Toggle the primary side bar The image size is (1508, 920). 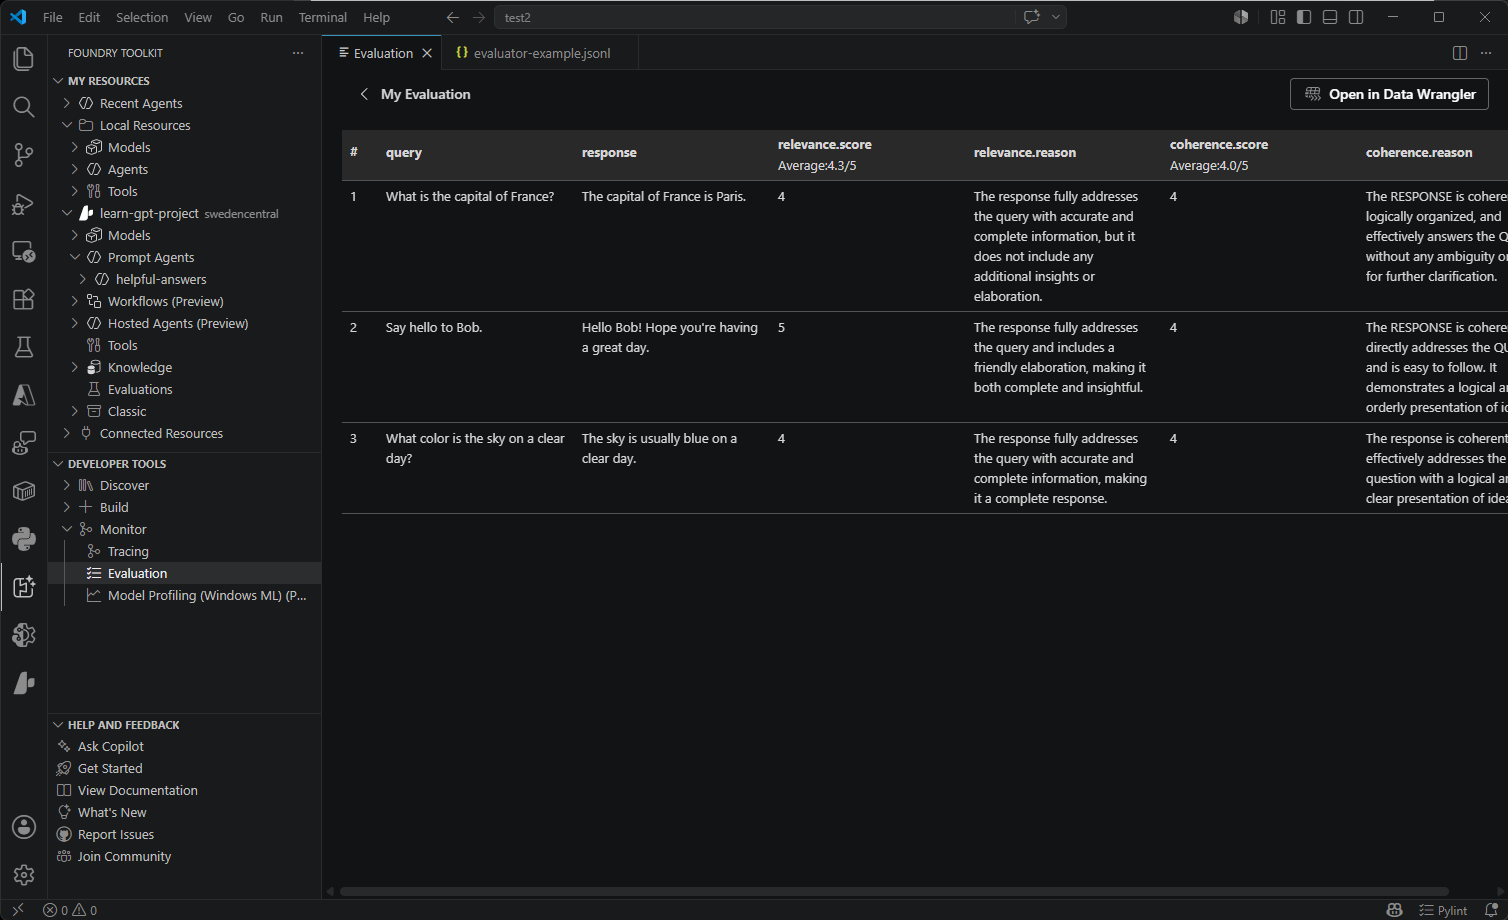(1304, 17)
